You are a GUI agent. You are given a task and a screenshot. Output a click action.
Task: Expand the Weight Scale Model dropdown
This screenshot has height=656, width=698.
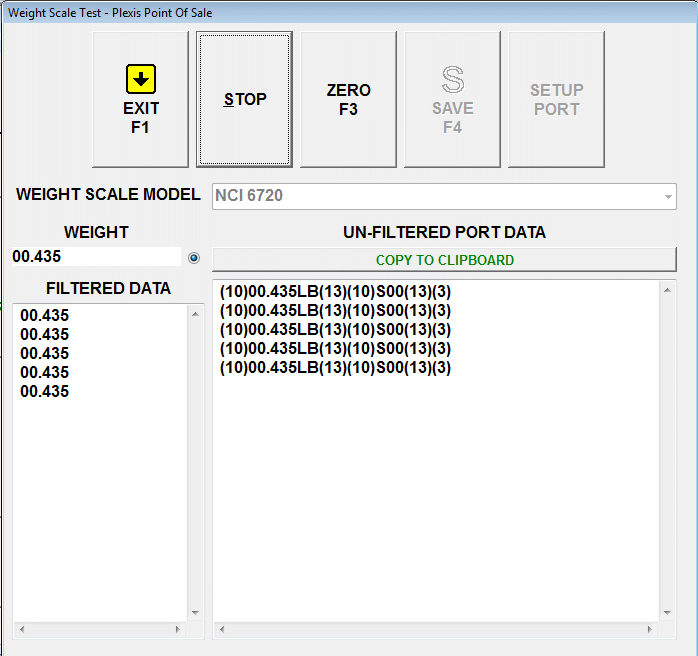click(668, 196)
